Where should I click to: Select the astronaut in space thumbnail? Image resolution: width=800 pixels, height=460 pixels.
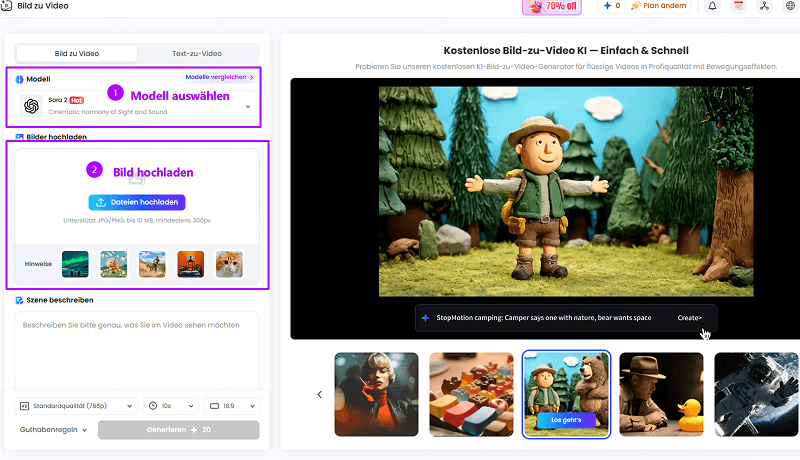(x=756, y=394)
